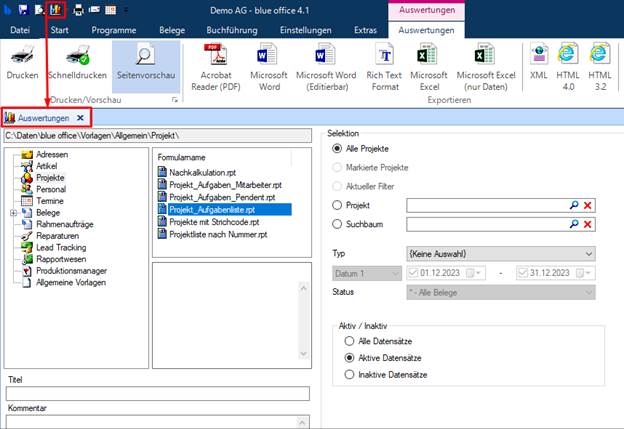Open search lookup for Suchbaum field
Image resolution: width=624 pixels, height=429 pixels.
574,224
